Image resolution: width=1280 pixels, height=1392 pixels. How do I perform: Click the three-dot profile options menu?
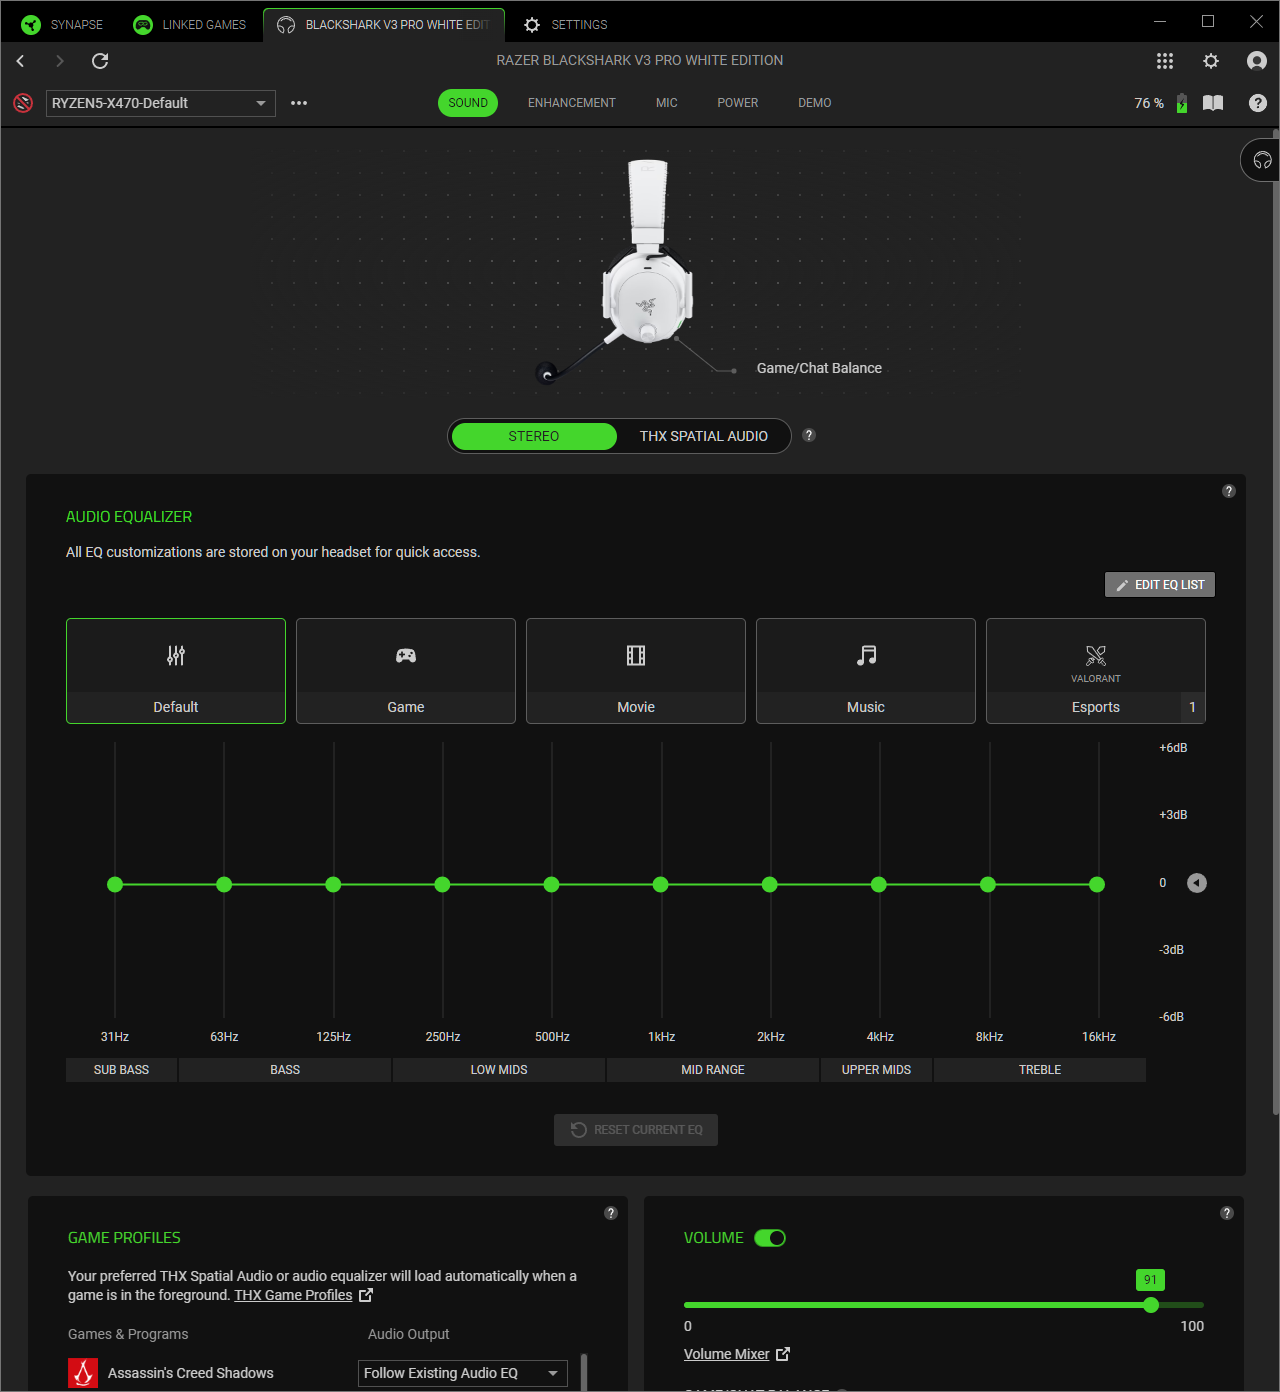(299, 103)
